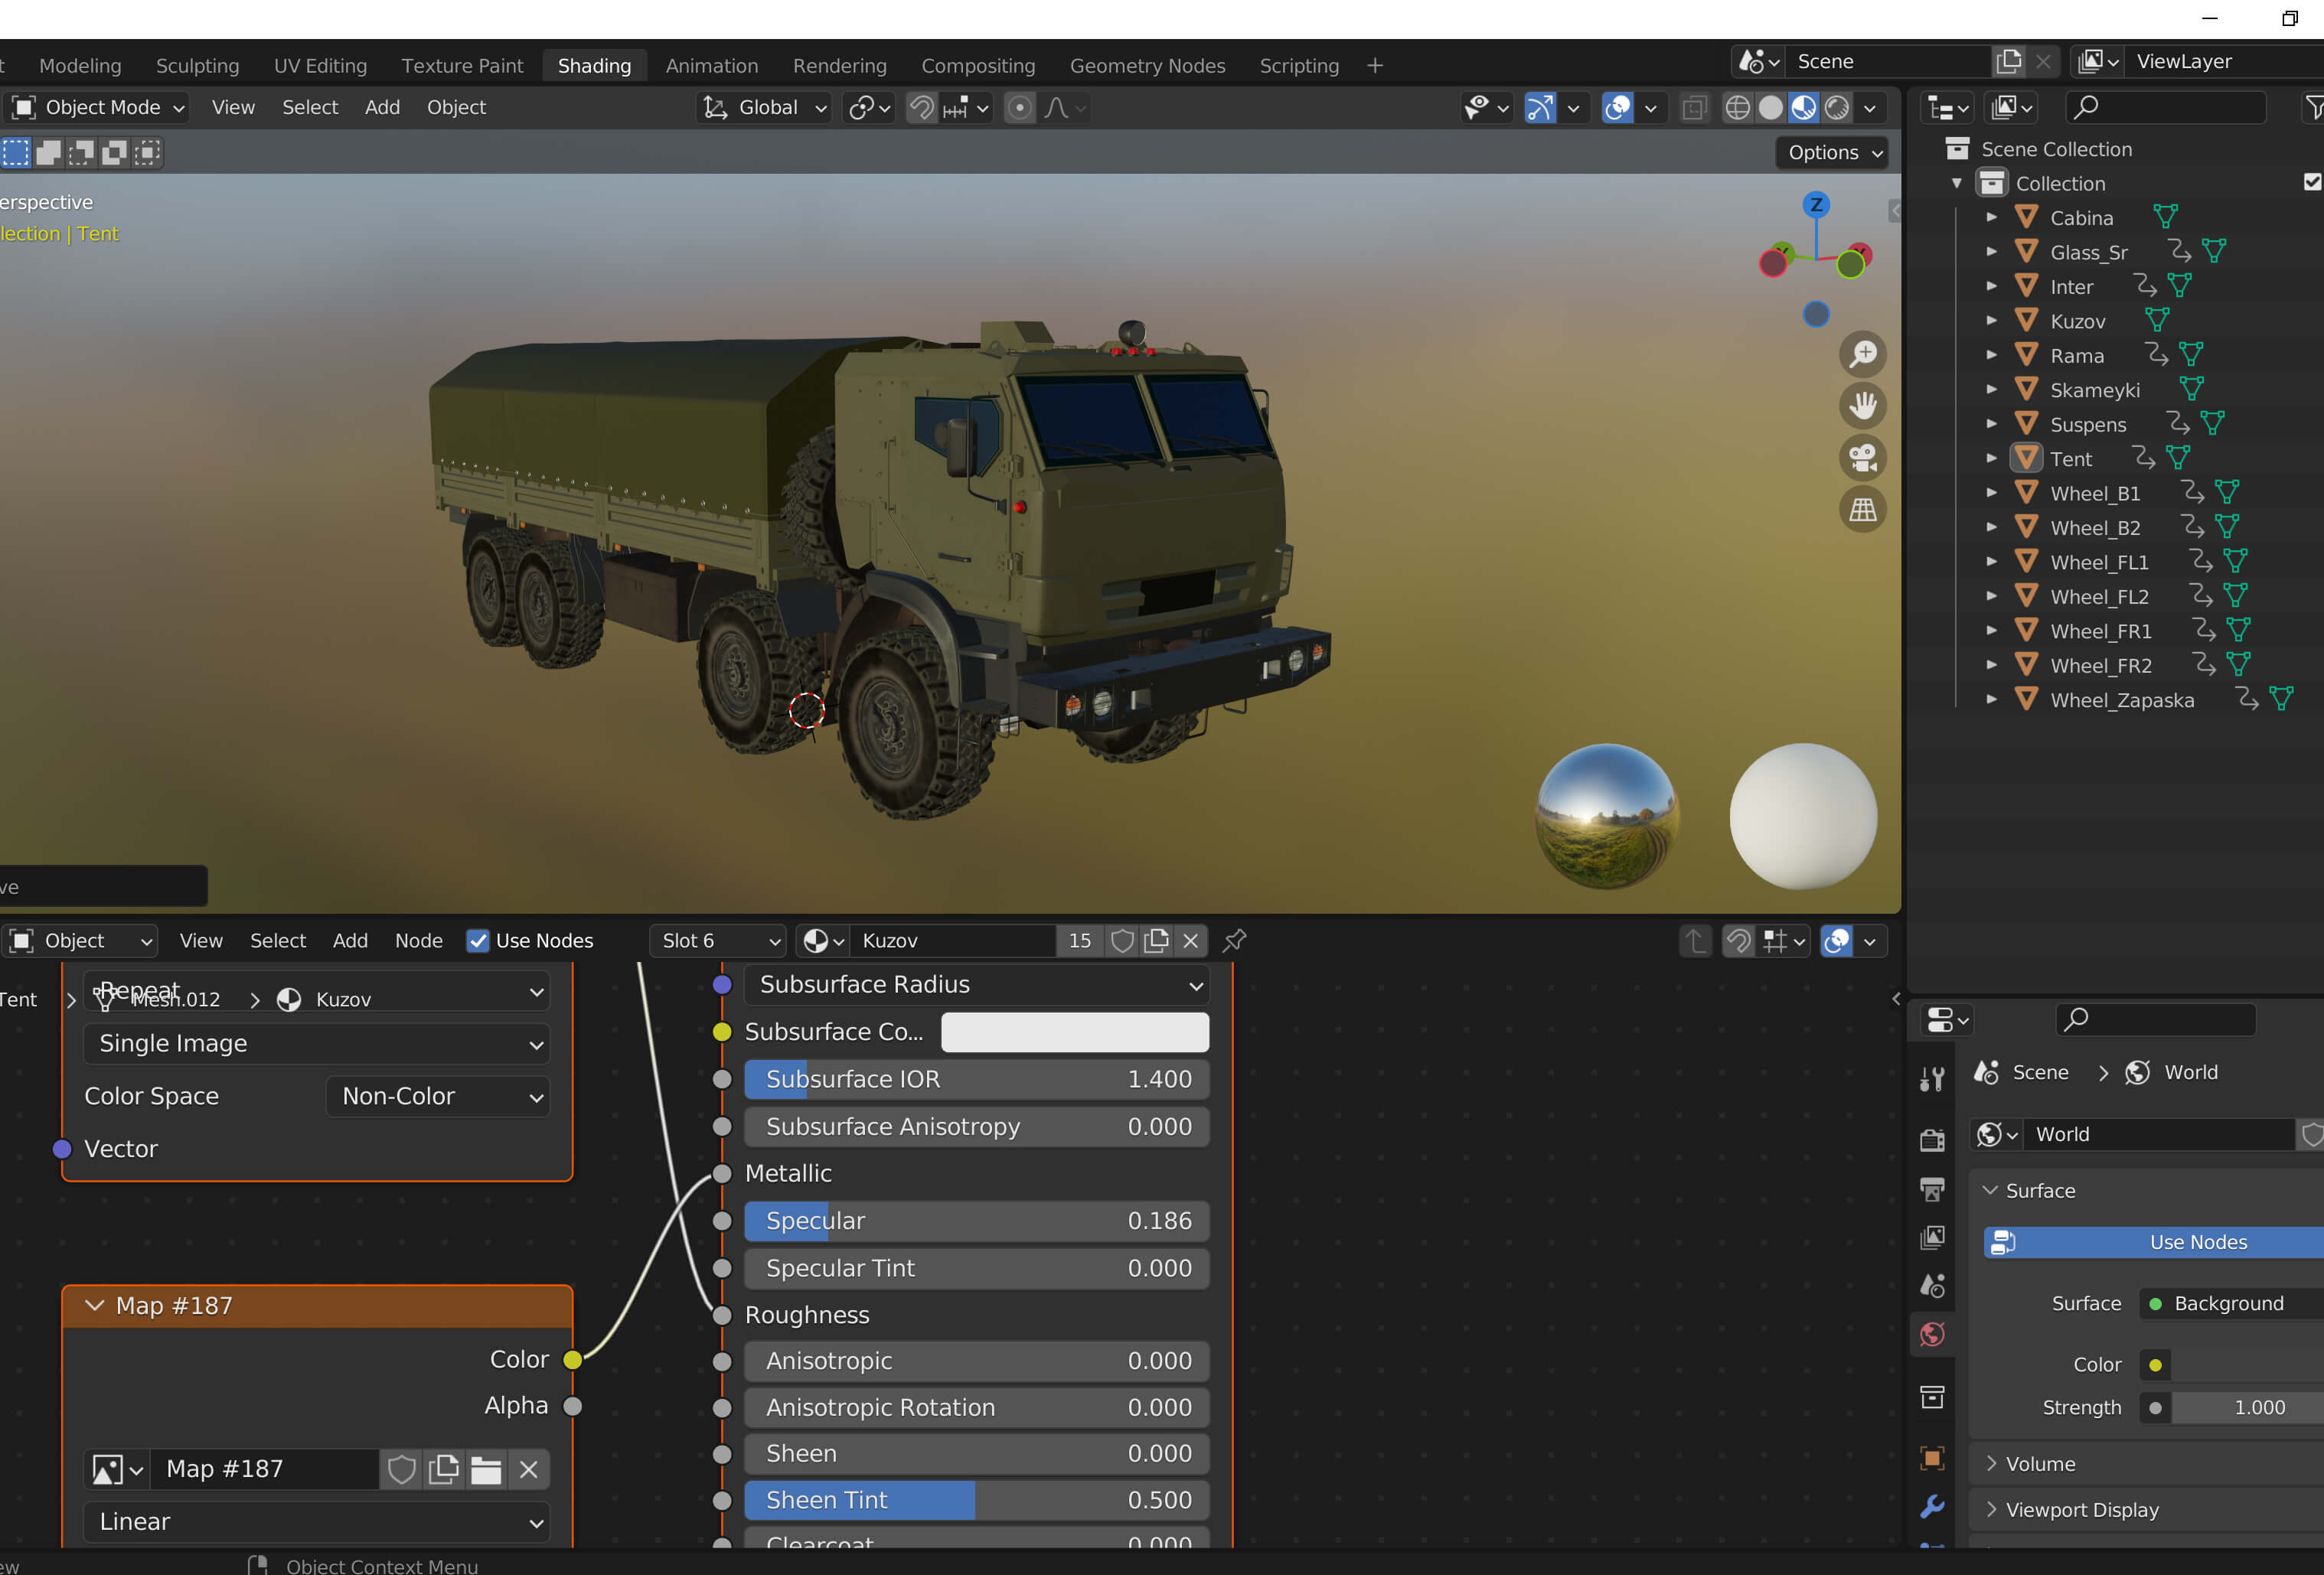Open Subsurface Radius dropdown

[976, 985]
